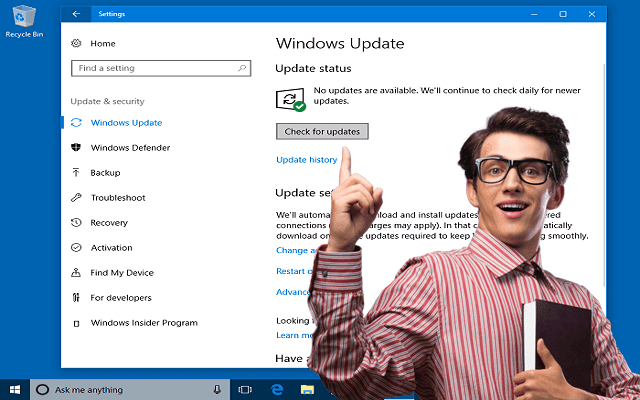
Task: Open Windows Insider Program settings
Action: pos(144,323)
